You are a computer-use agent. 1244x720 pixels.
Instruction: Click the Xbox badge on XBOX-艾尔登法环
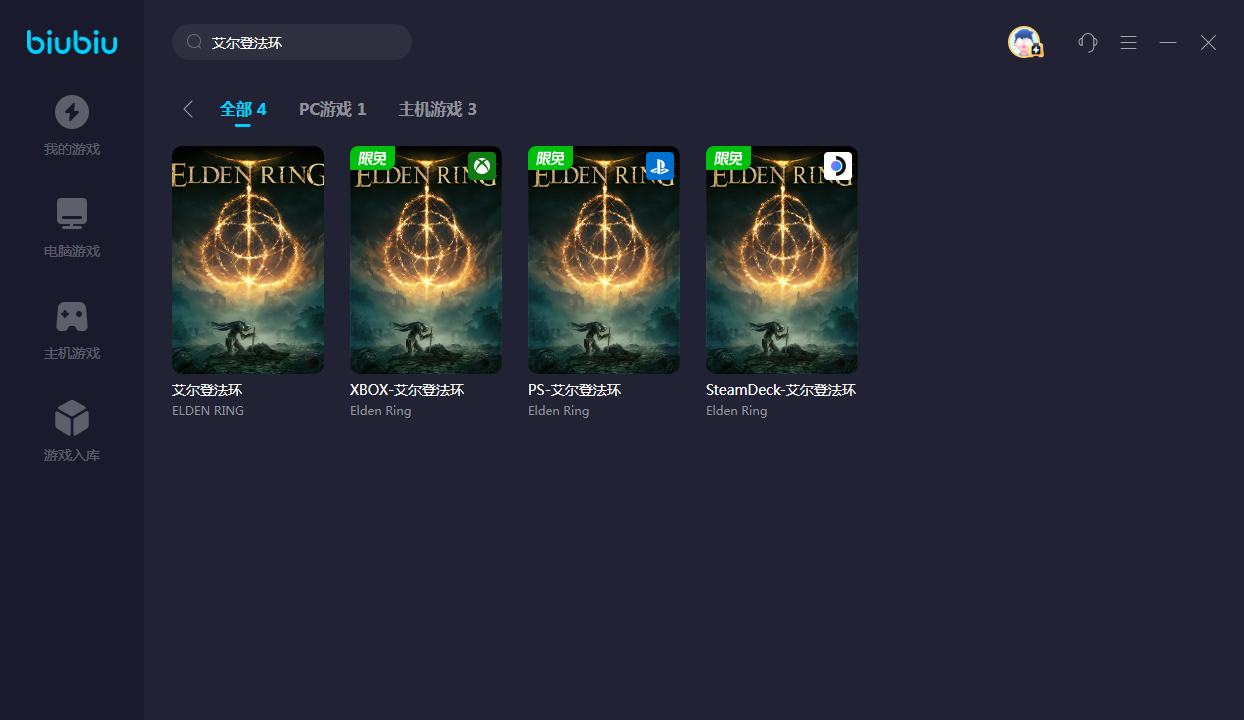point(482,166)
